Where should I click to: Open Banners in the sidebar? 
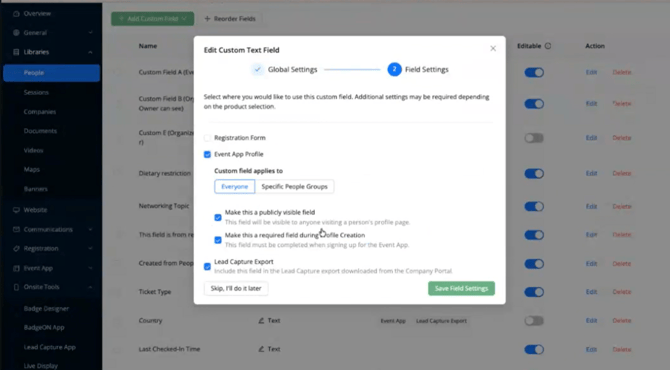(x=35, y=189)
